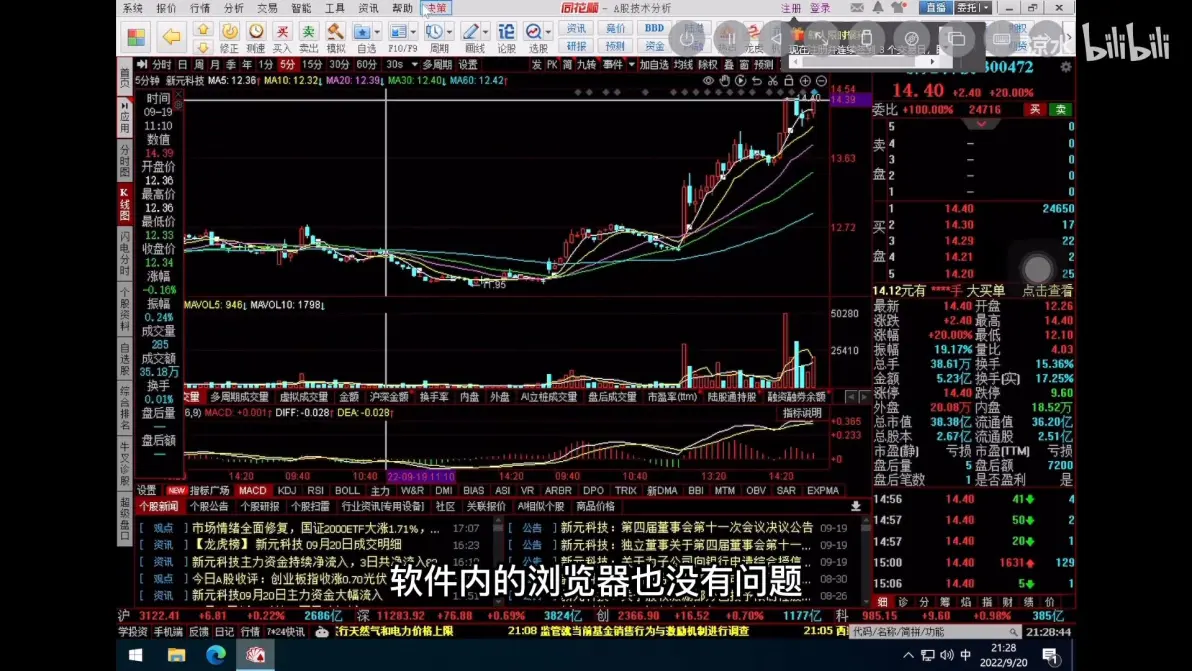Expand the 事件 dropdown arrow
The width and height of the screenshot is (1192, 671).
(631, 65)
